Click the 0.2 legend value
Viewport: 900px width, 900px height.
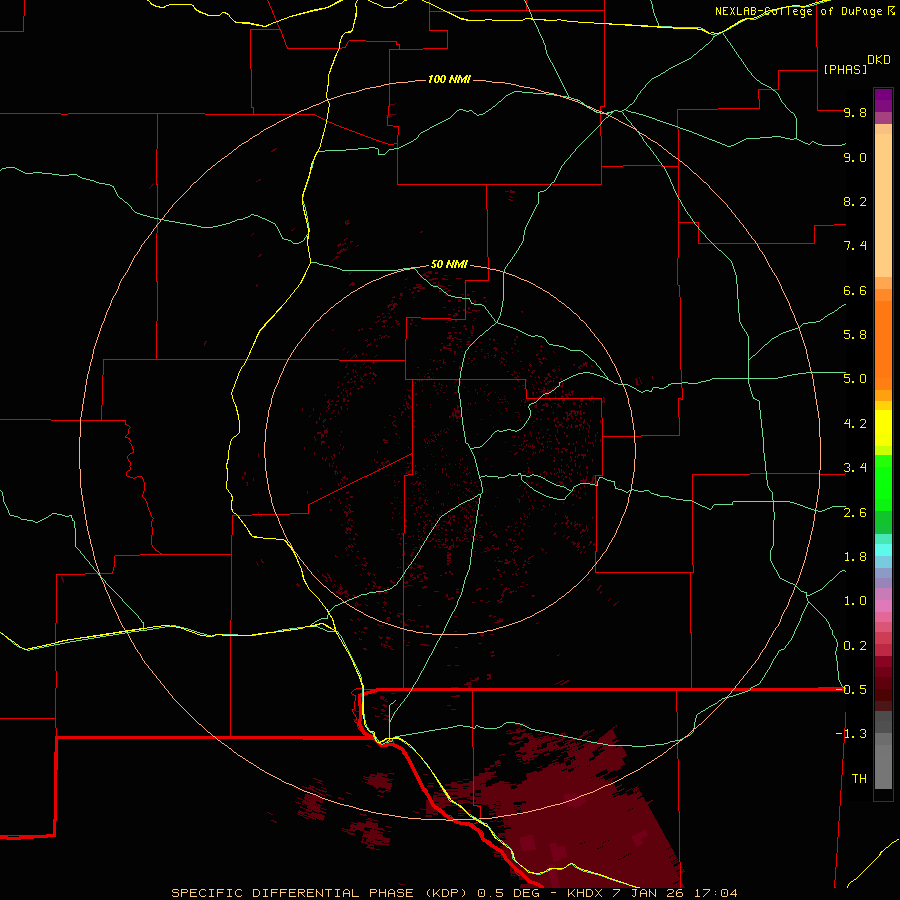[855, 646]
